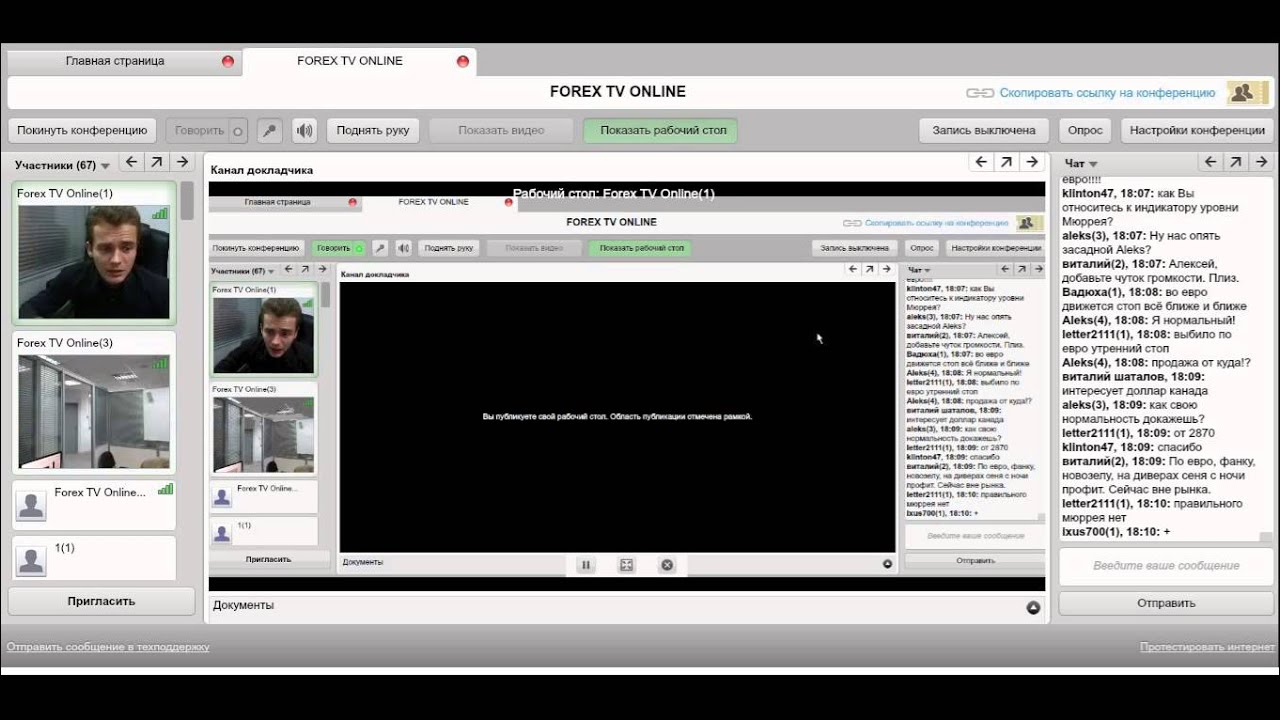Click the chain-link icon beside copy link
Screen dimensions: 1280x720
point(980,93)
